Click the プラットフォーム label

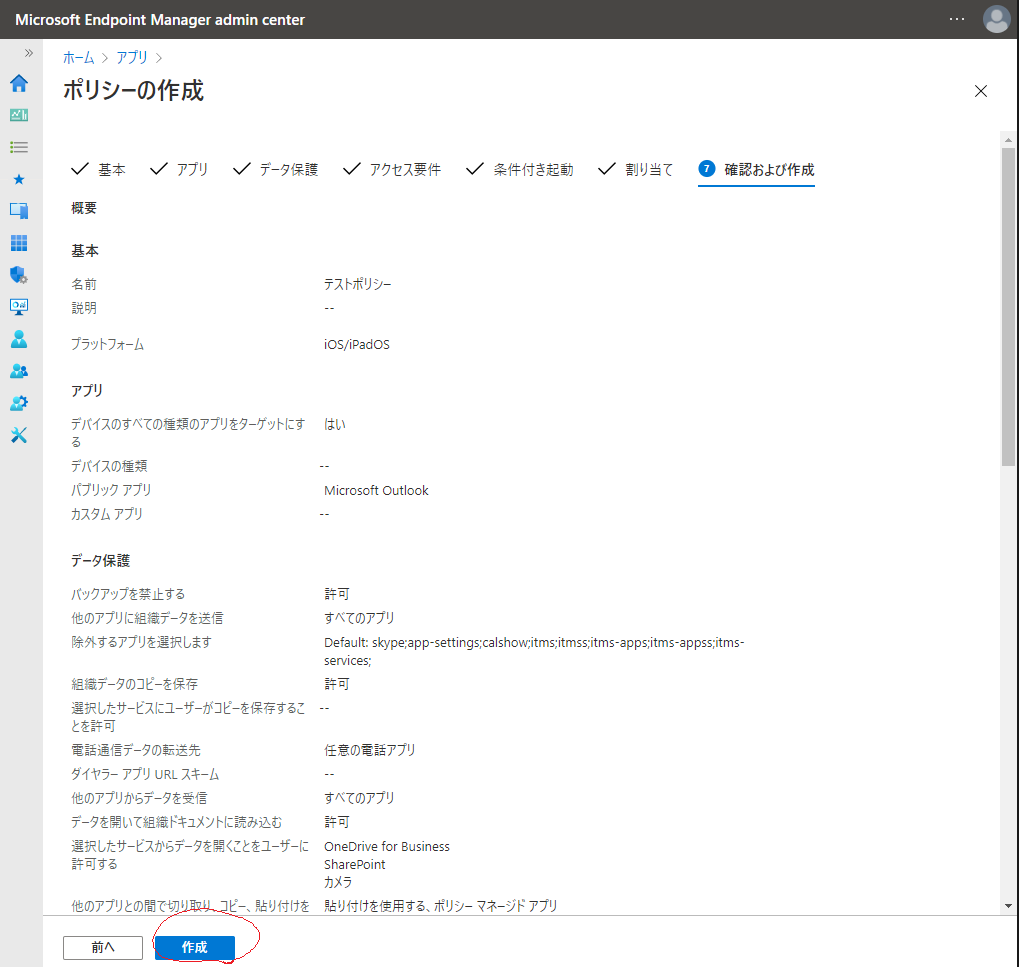tap(107, 344)
